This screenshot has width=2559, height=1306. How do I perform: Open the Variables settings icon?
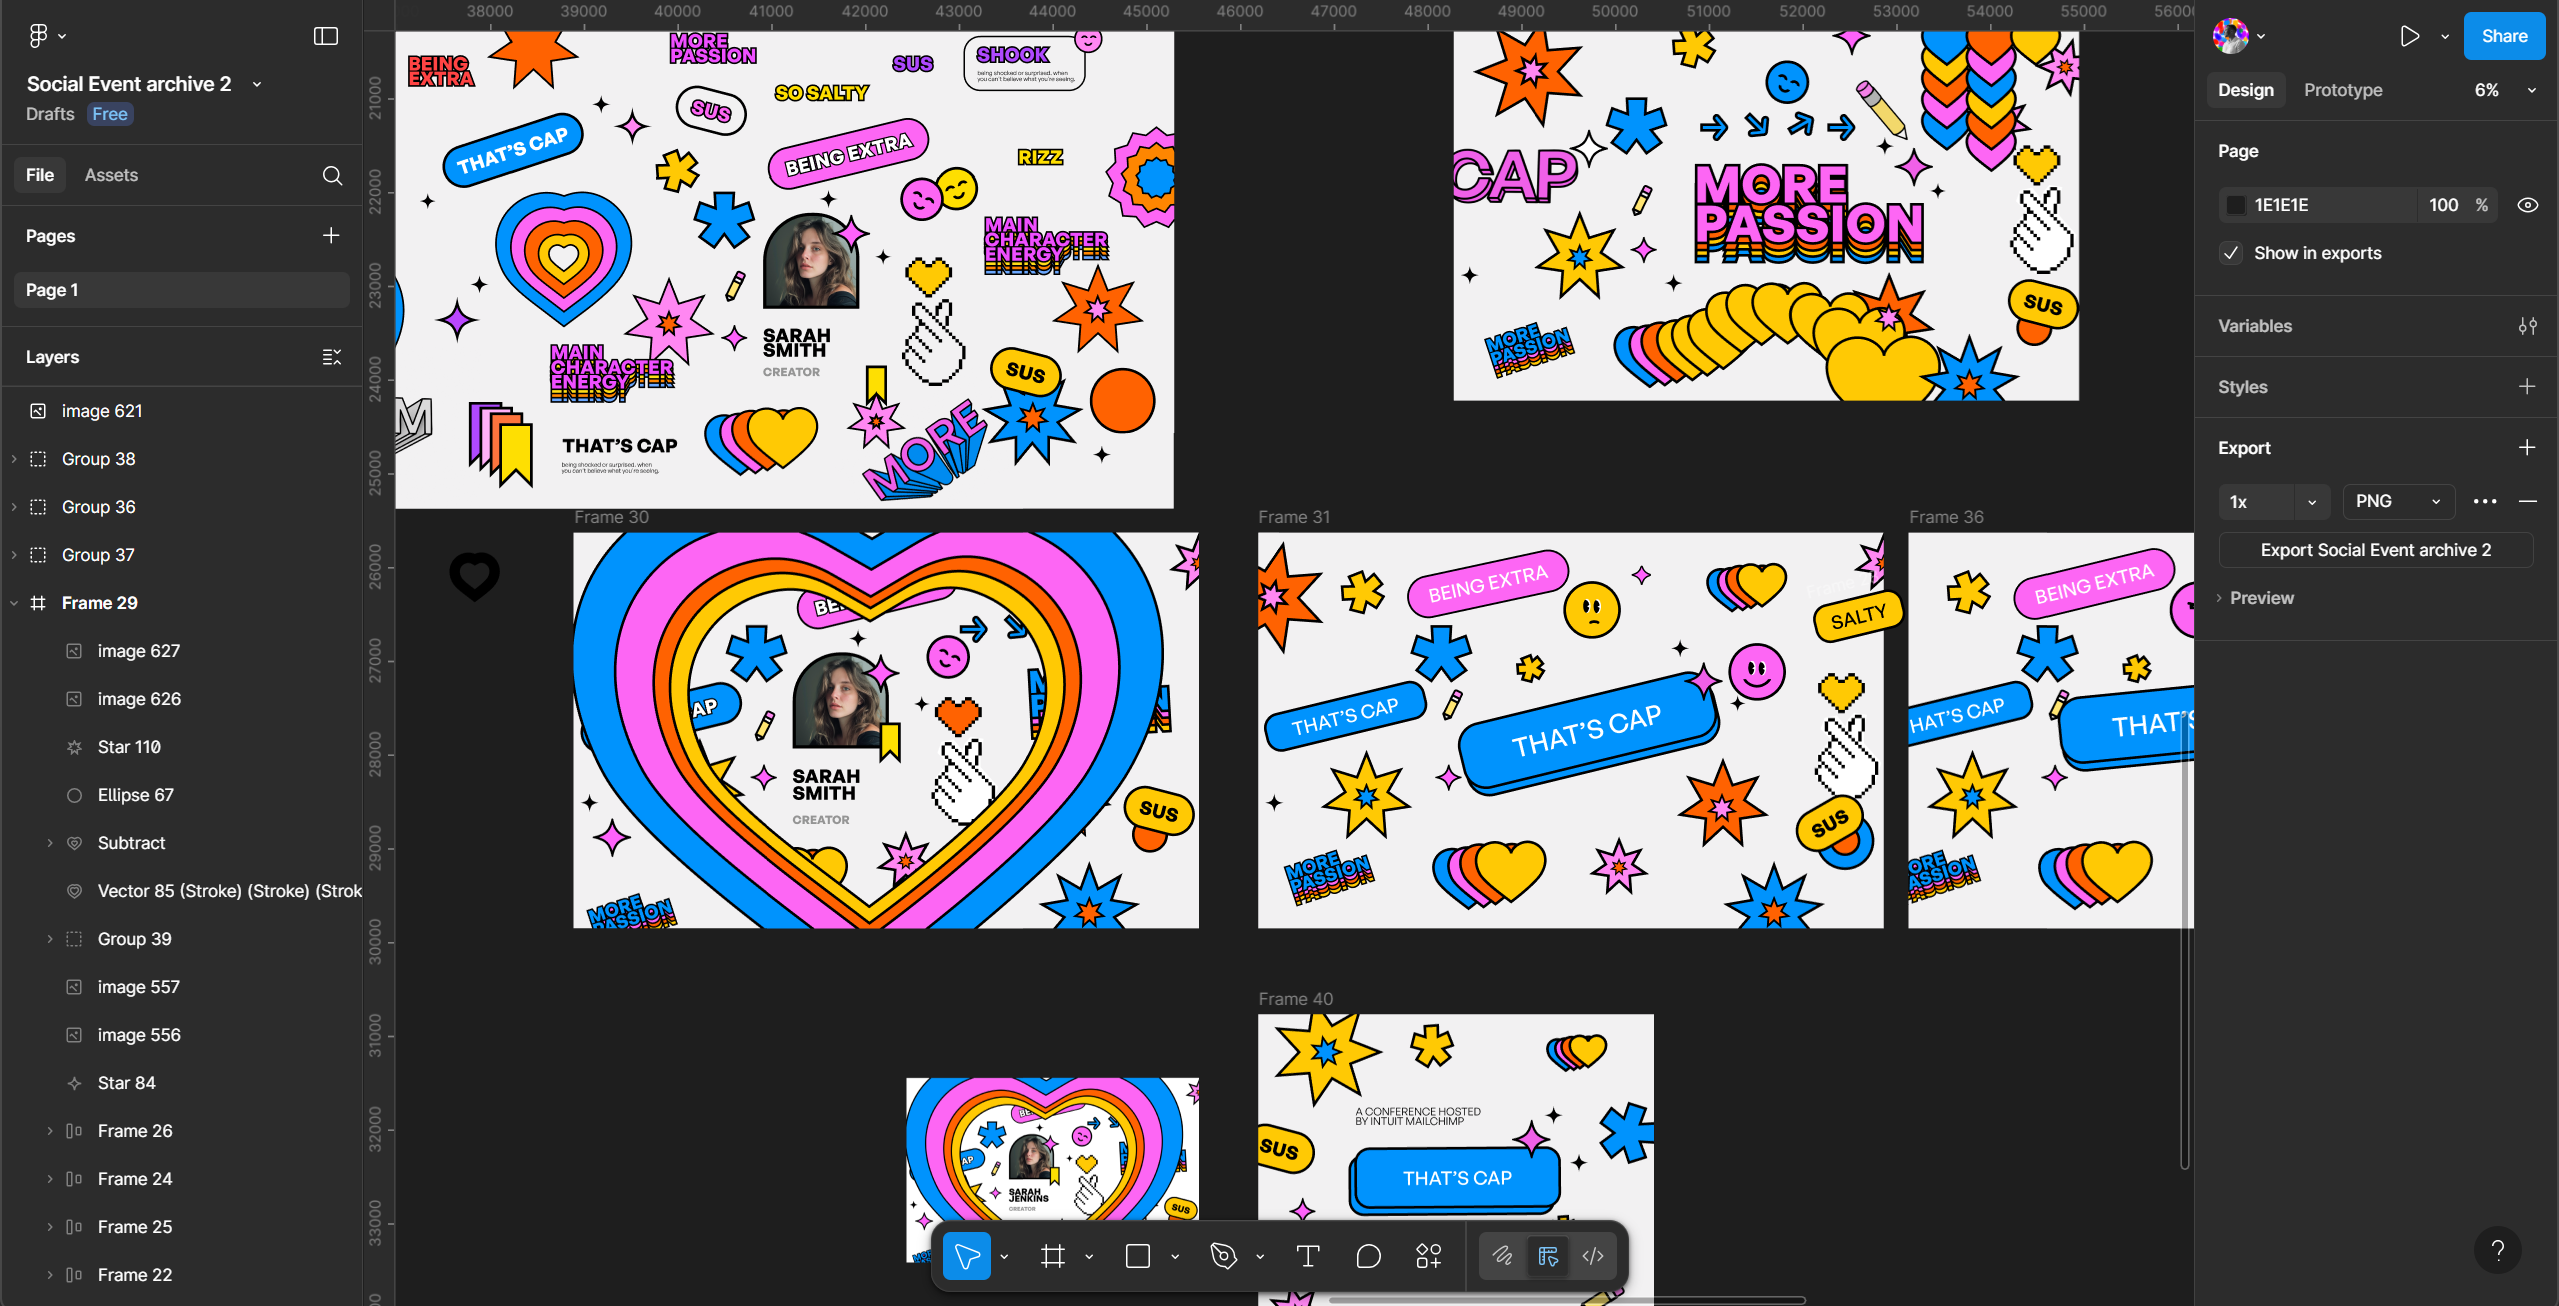click(2527, 326)
